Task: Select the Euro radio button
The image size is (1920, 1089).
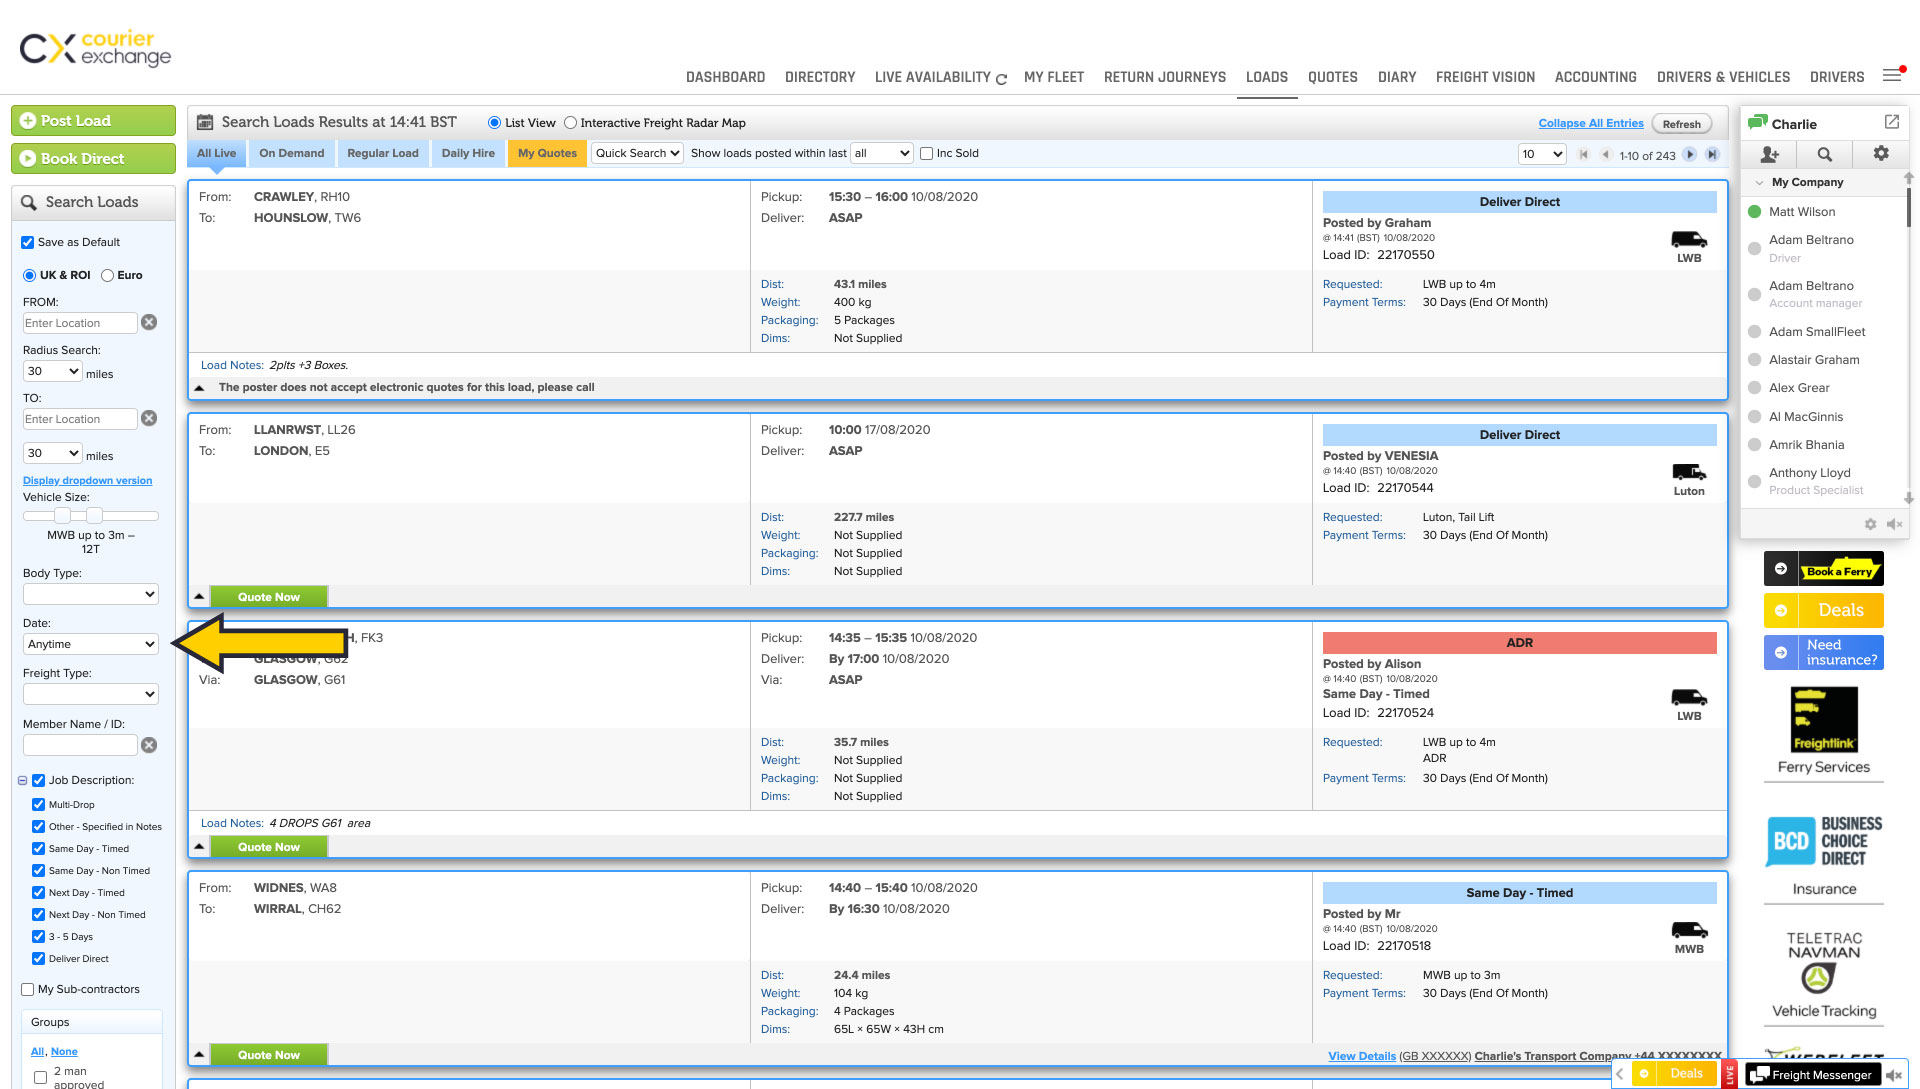Action: pos(108,275)
